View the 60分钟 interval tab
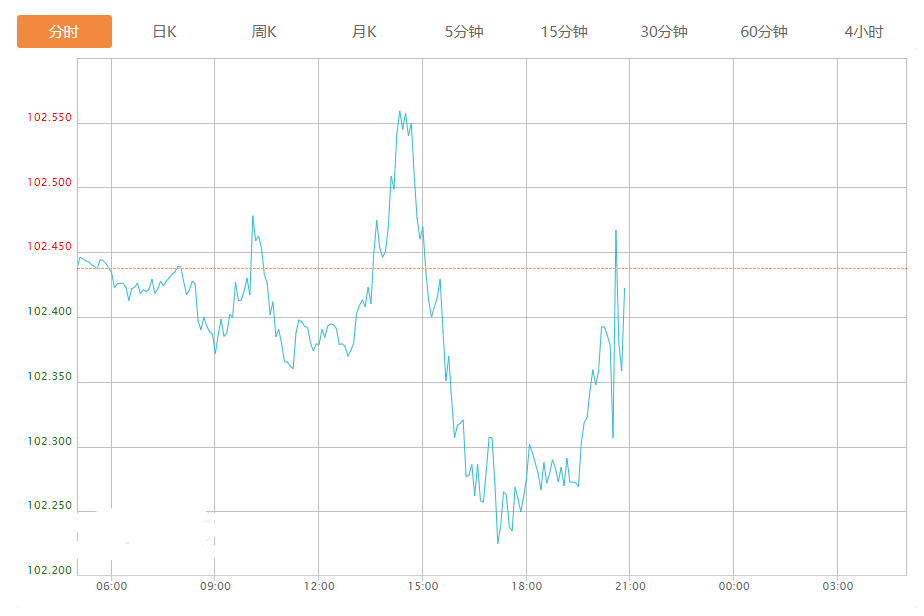Image resolution: width=924 pixels, height=616 pixels. click(x=764, y=31)
